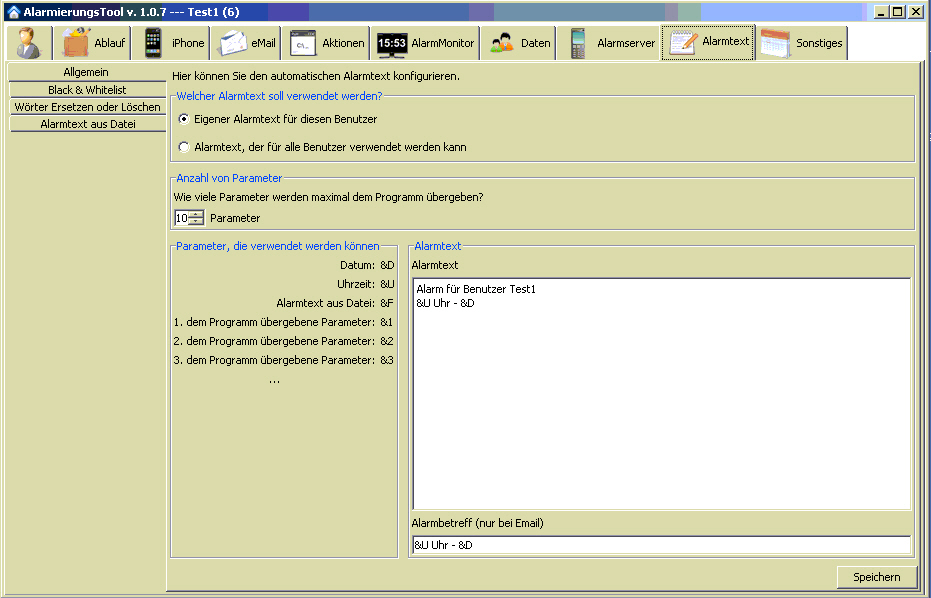Switch to the Black & Whitelist section
This screenshot has height=598, width=931.
pos(86,90)
